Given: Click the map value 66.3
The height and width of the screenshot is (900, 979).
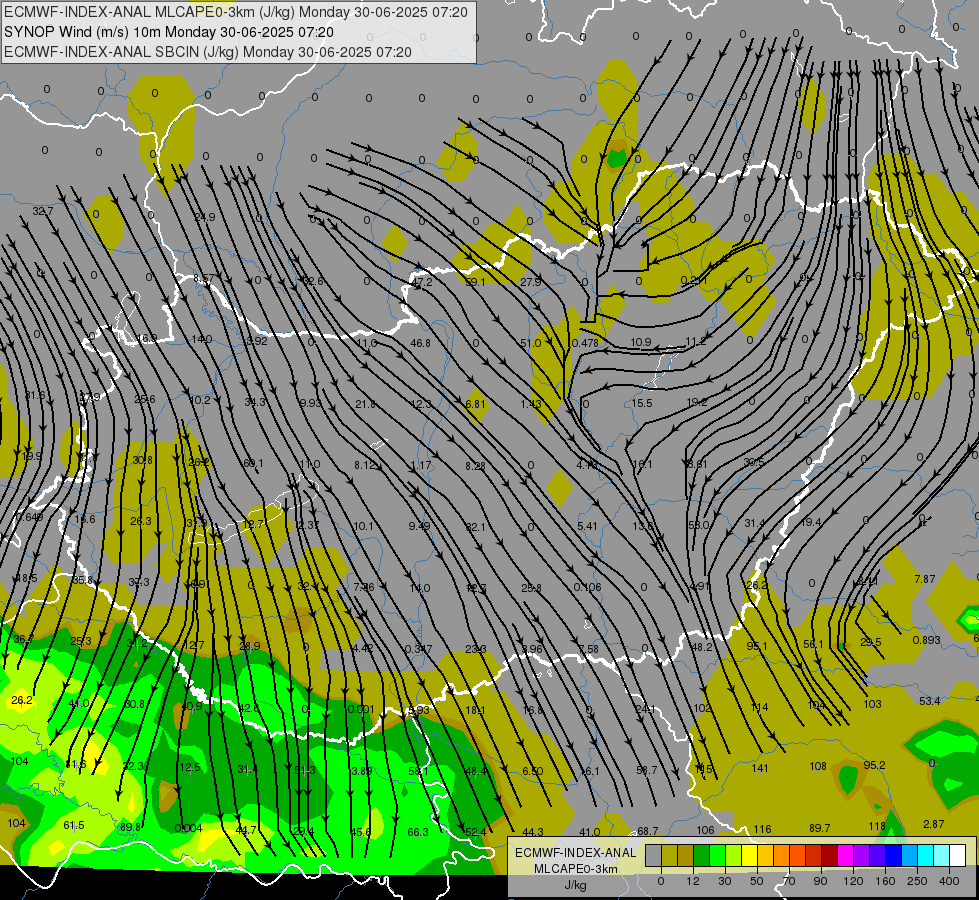Looking at the screenshot, I should click(418, 832).
